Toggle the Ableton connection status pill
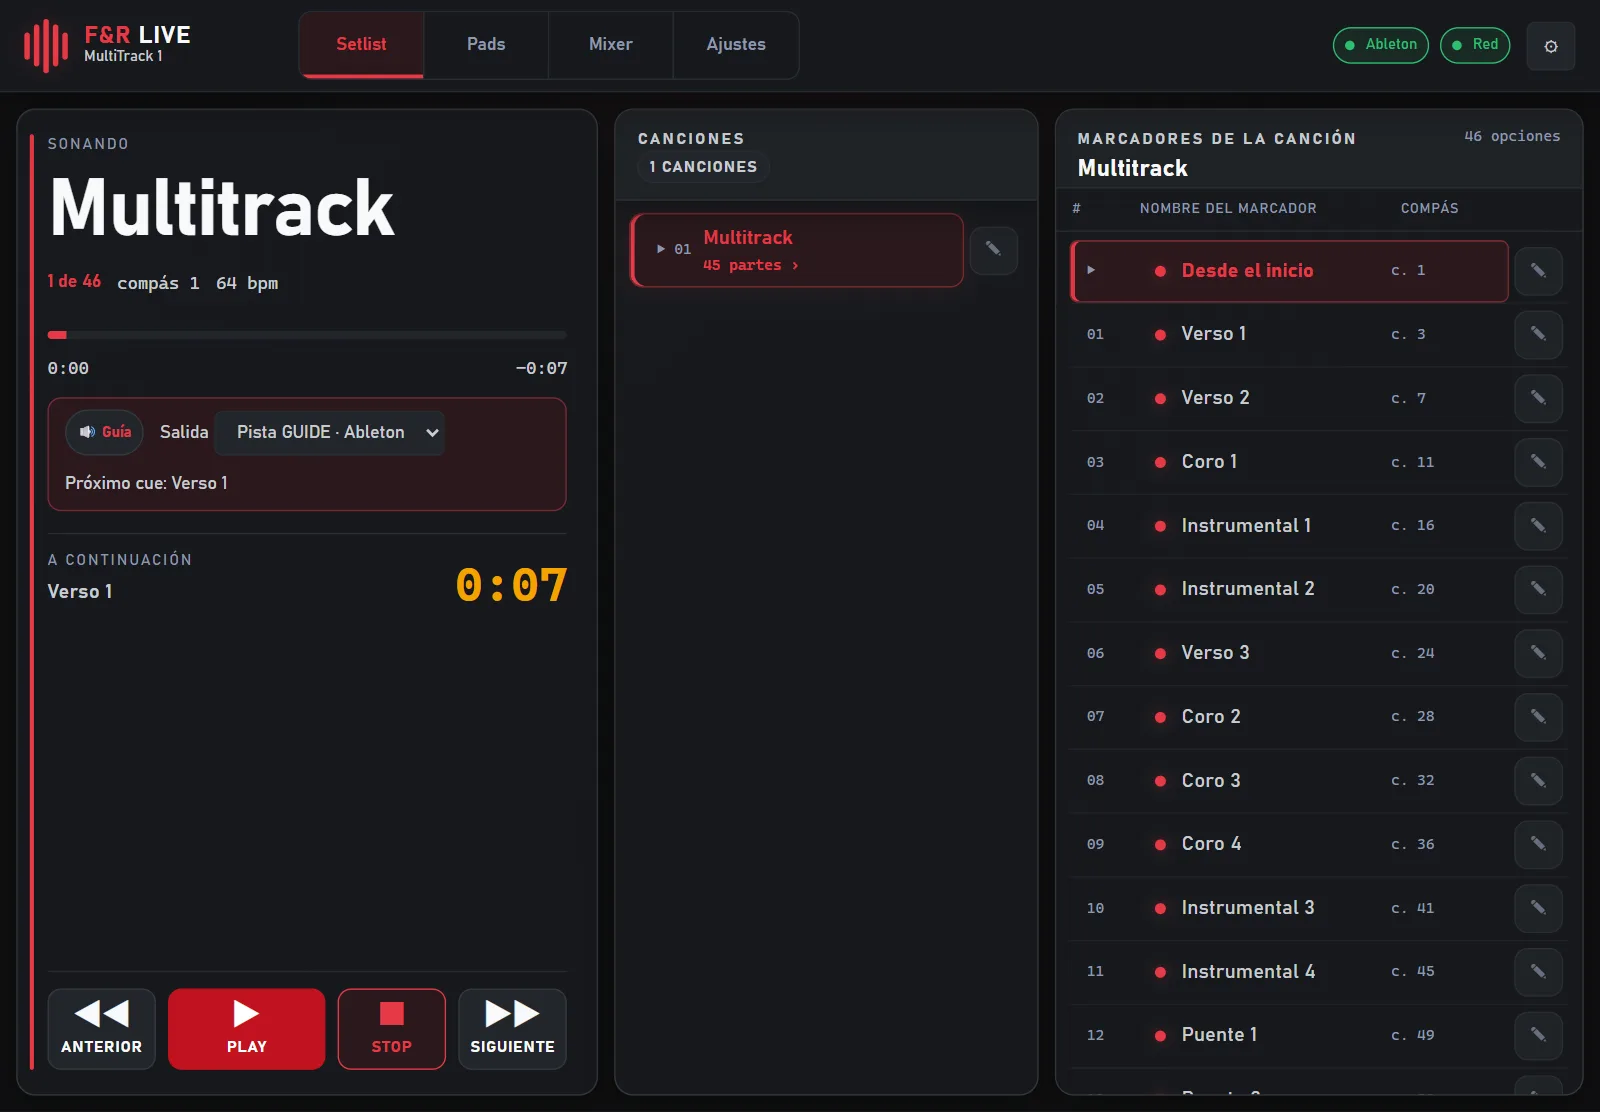Viewport: 1600px width, 1112px height. click(x=1380, y=45)
